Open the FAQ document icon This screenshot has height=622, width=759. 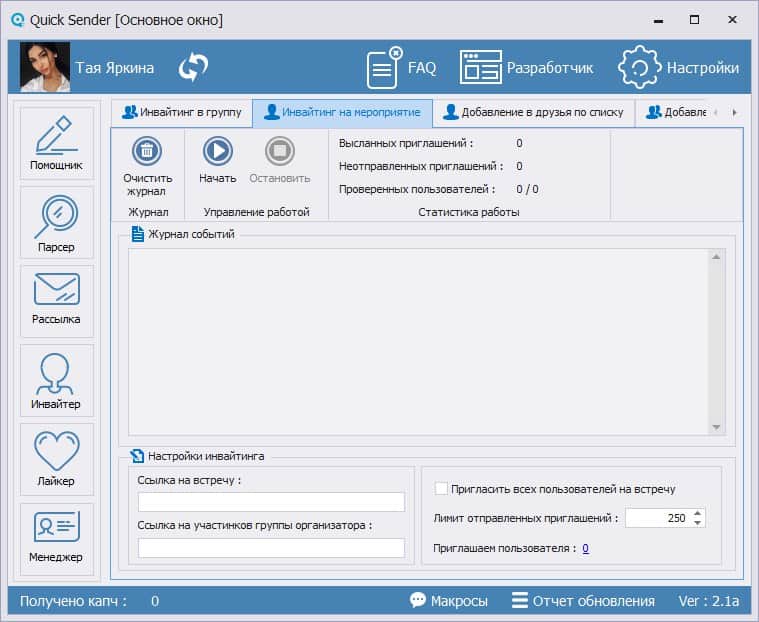click(x=384, y=68)
